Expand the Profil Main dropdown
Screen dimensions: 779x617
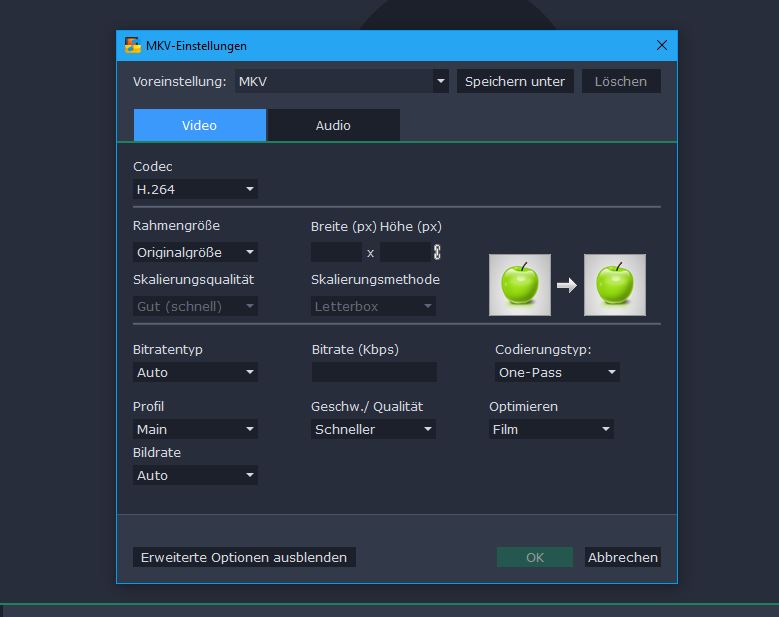[195, 429]
